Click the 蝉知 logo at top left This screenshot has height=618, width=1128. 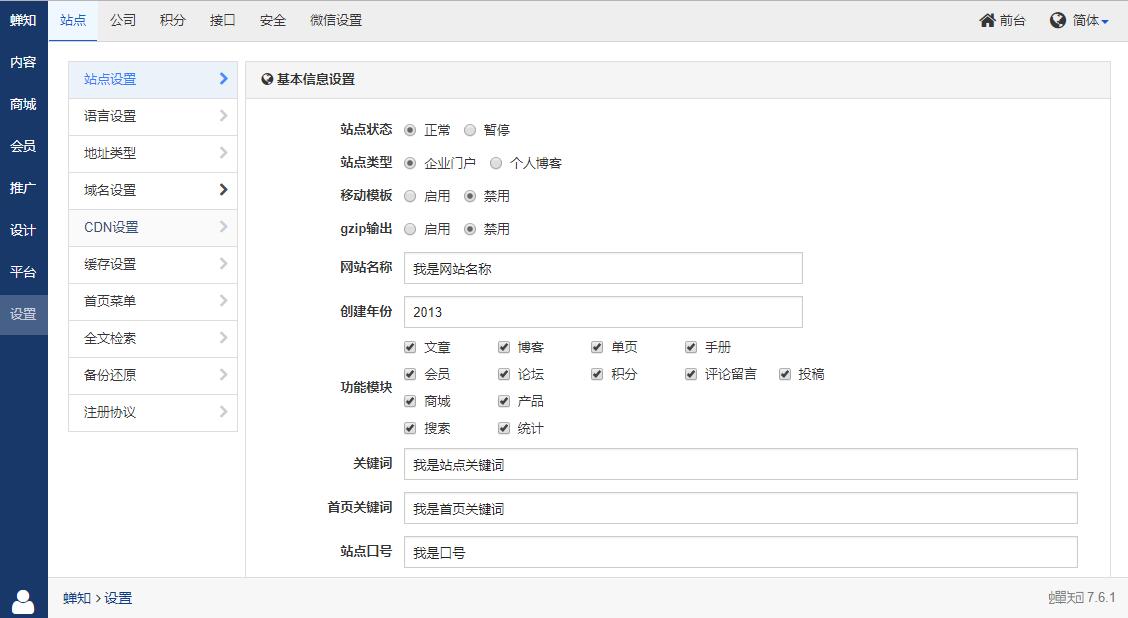pos(23,20)
